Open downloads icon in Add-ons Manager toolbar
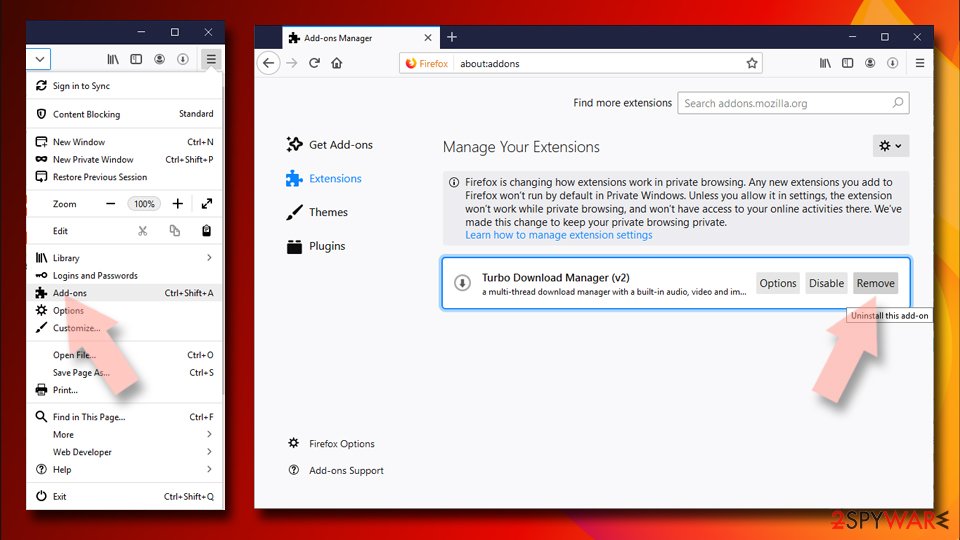Screen dimensions: 960x540 point(893,63)
